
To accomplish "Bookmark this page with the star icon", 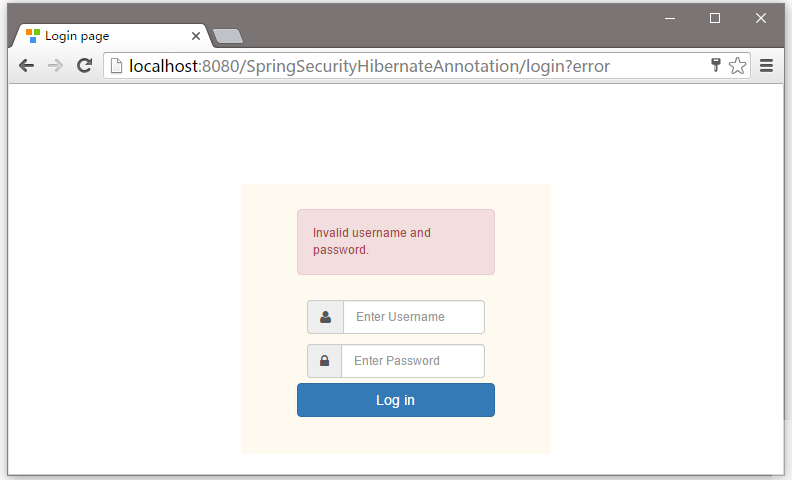I will (737, 66).
